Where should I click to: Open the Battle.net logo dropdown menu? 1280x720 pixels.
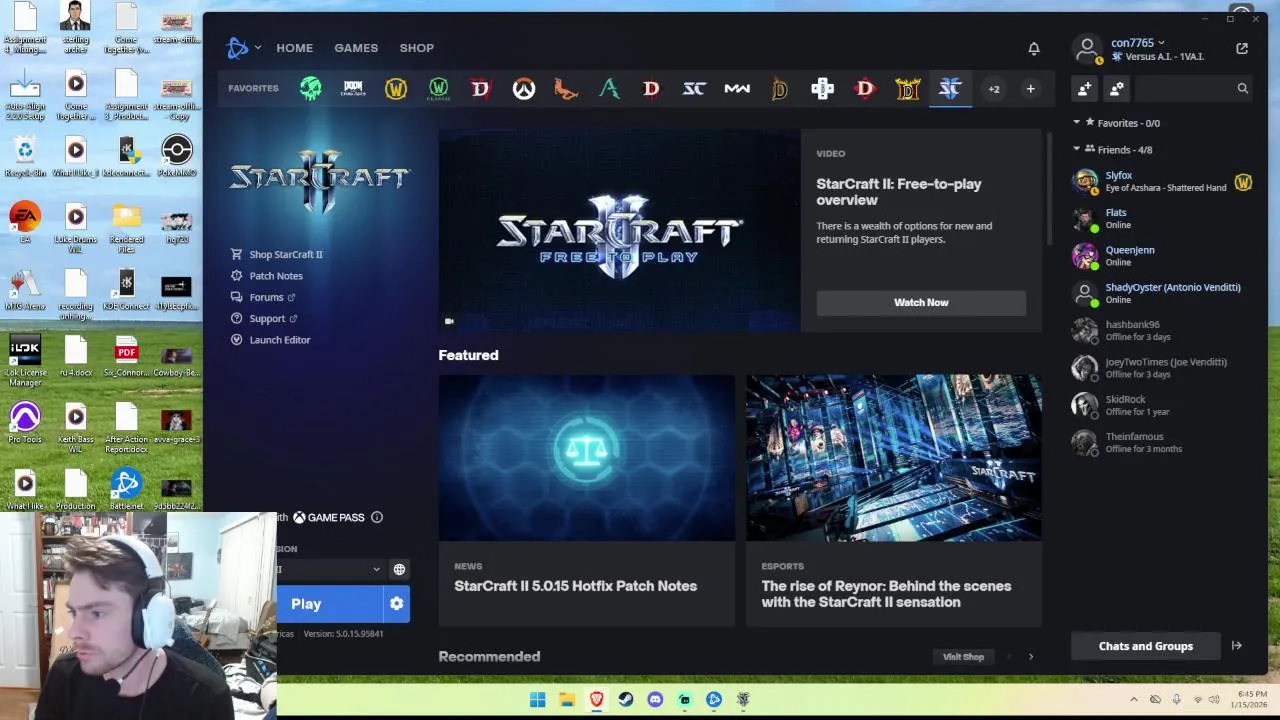243,48
